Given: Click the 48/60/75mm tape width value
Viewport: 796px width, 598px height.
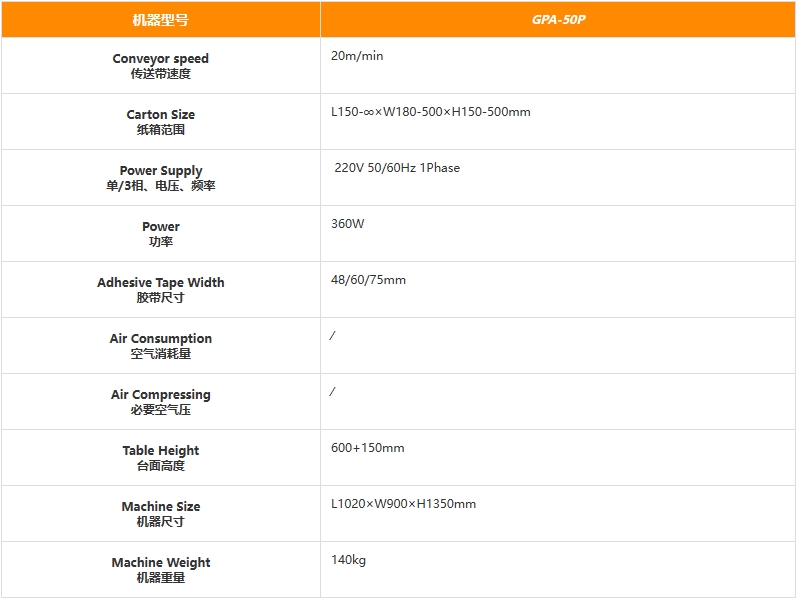Looking at the screenshot, I should (368, 280).
